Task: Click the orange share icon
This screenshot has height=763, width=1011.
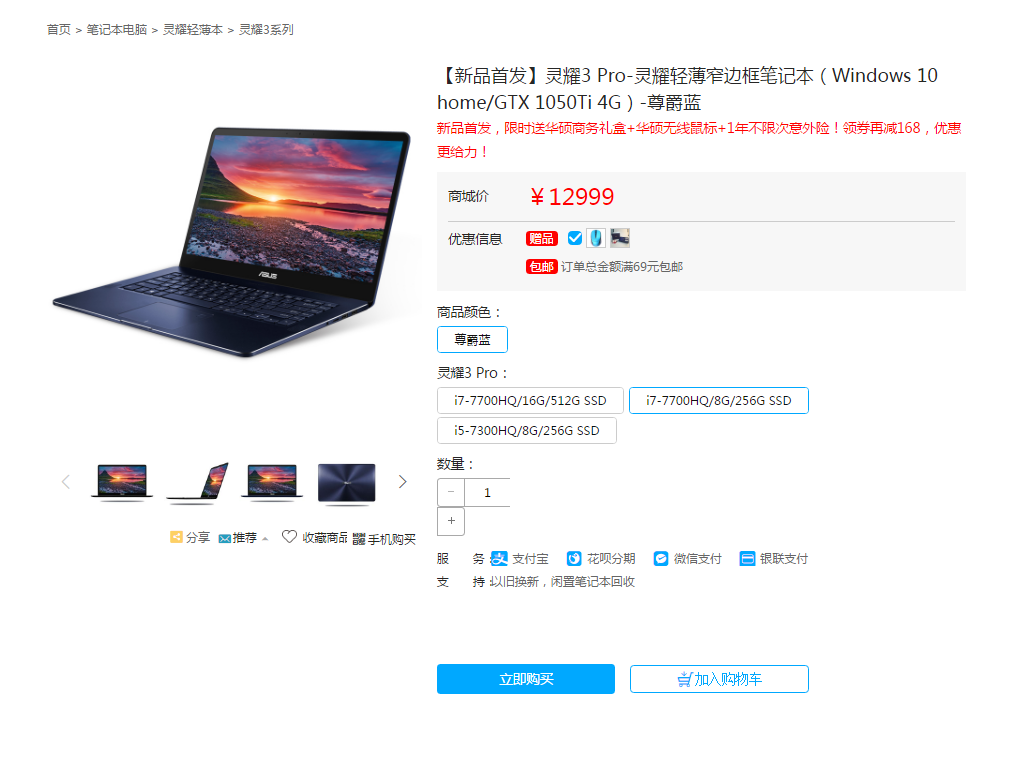Action: coord(176,537)
